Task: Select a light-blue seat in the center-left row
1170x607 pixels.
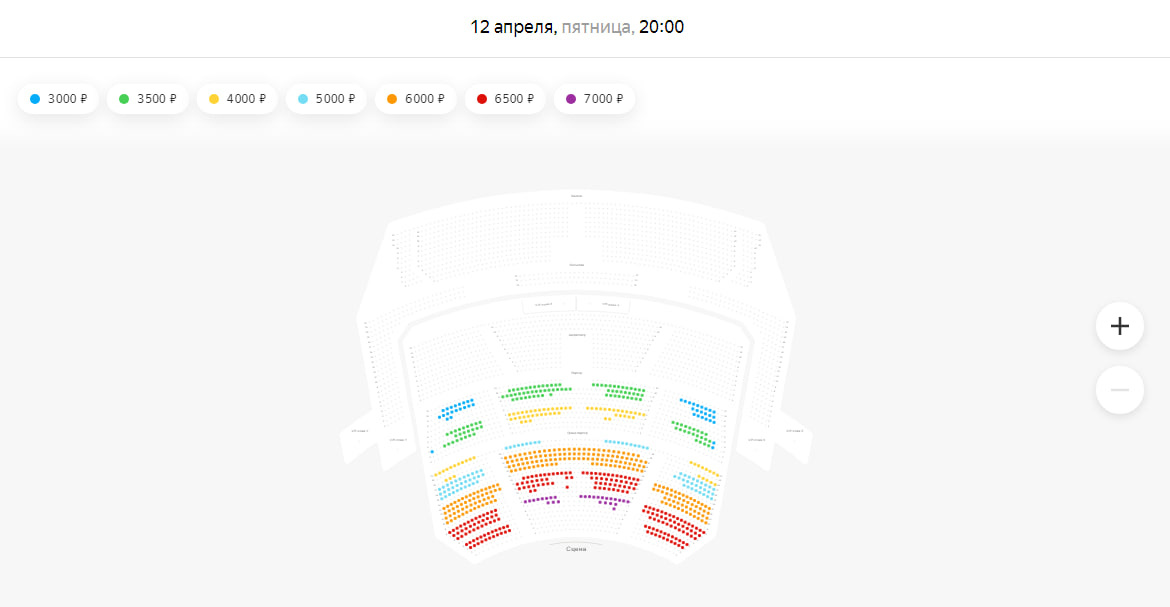Action: coord(523,444)
